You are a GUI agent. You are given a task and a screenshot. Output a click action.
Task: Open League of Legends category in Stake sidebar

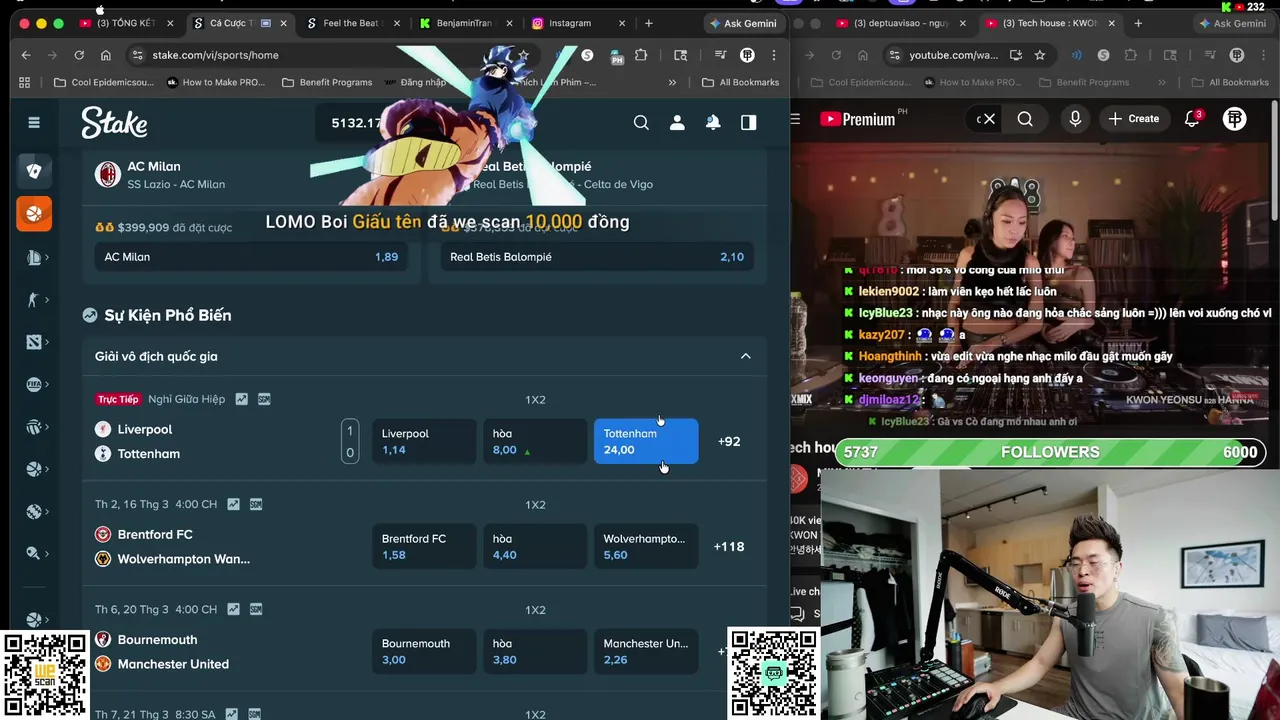34,257
